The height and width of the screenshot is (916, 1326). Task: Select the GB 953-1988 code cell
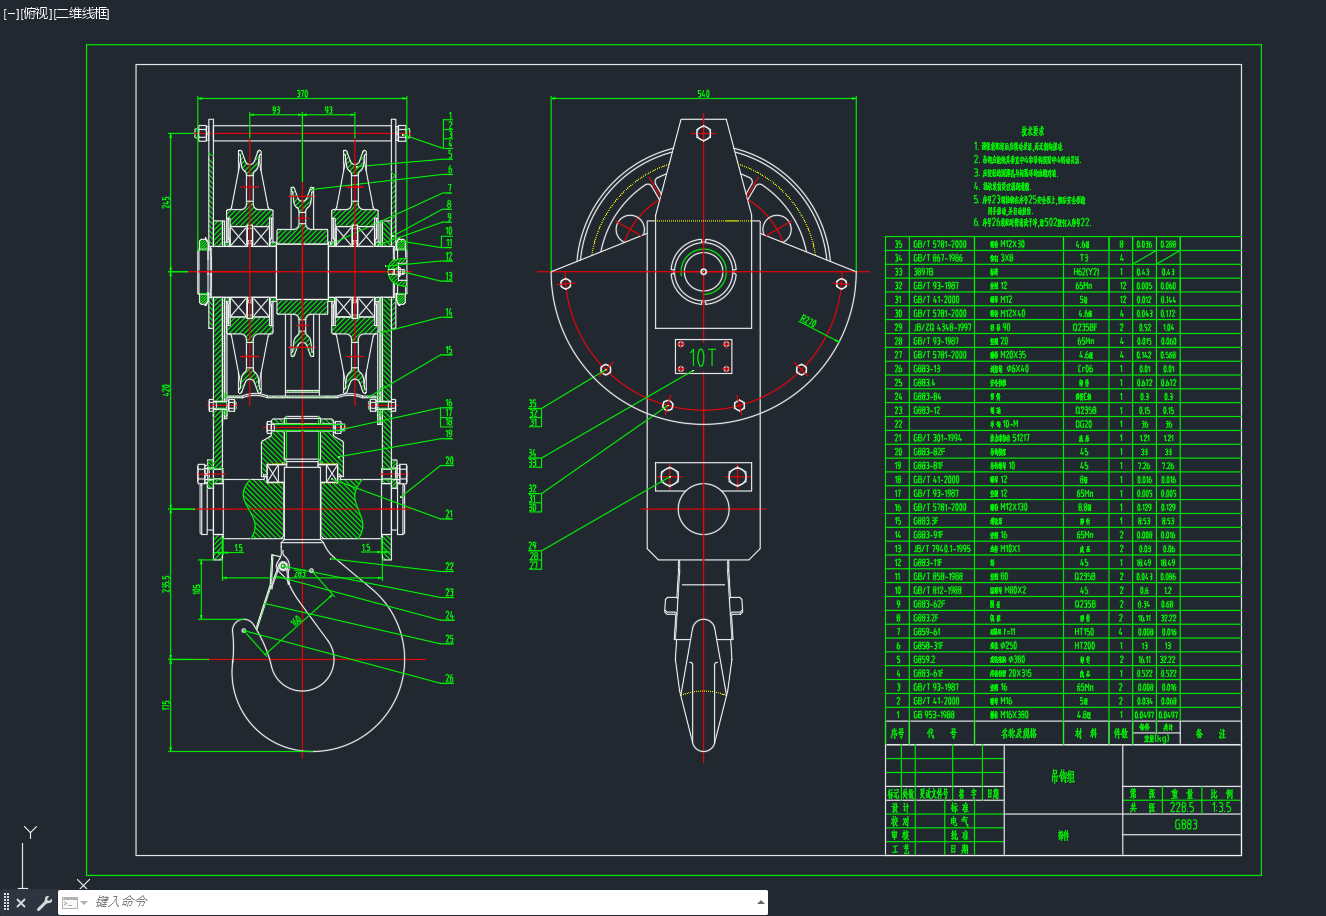point(934,715)
